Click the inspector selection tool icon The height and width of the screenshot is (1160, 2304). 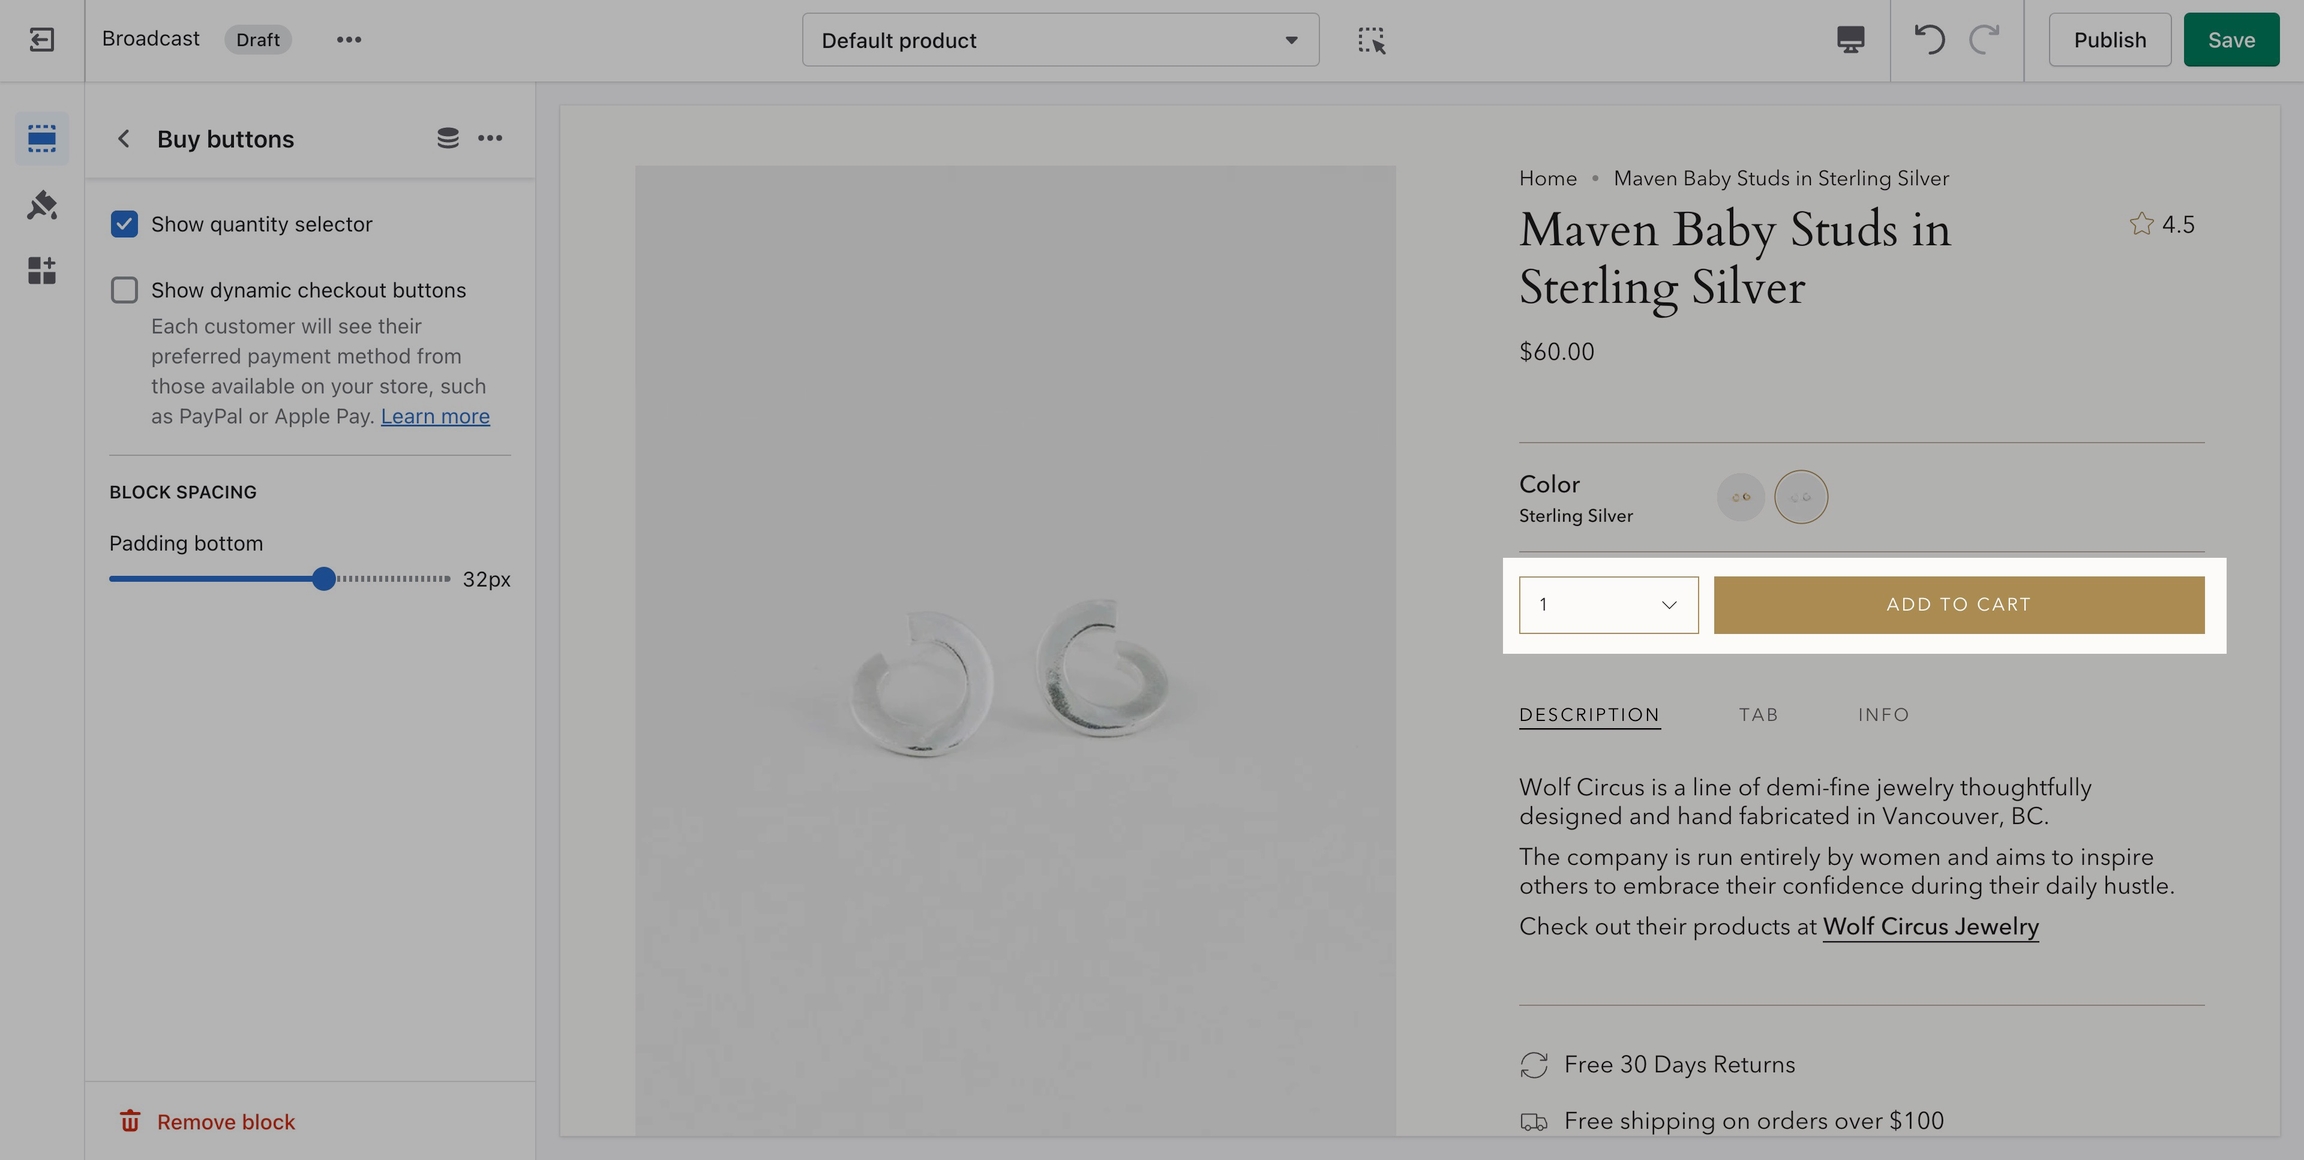1371,40
